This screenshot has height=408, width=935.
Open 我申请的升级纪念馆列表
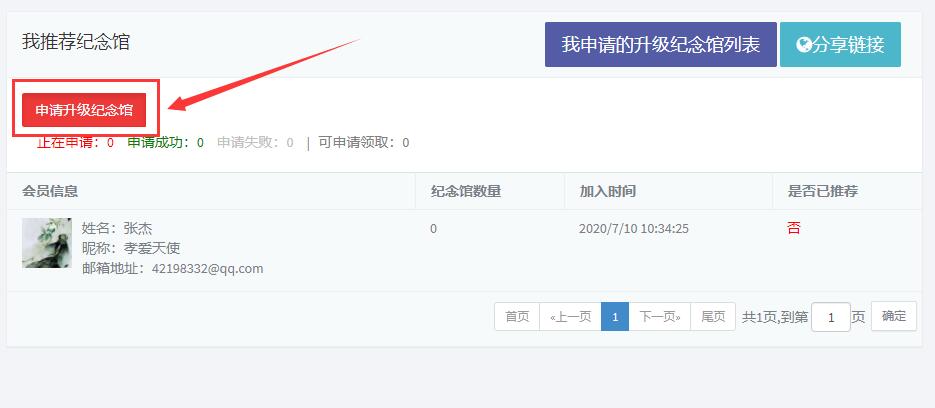661,45
